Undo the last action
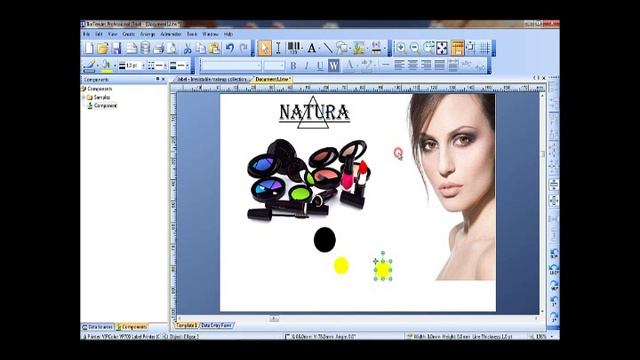Viewport: 640px width, 360px height. coord(230,48)
